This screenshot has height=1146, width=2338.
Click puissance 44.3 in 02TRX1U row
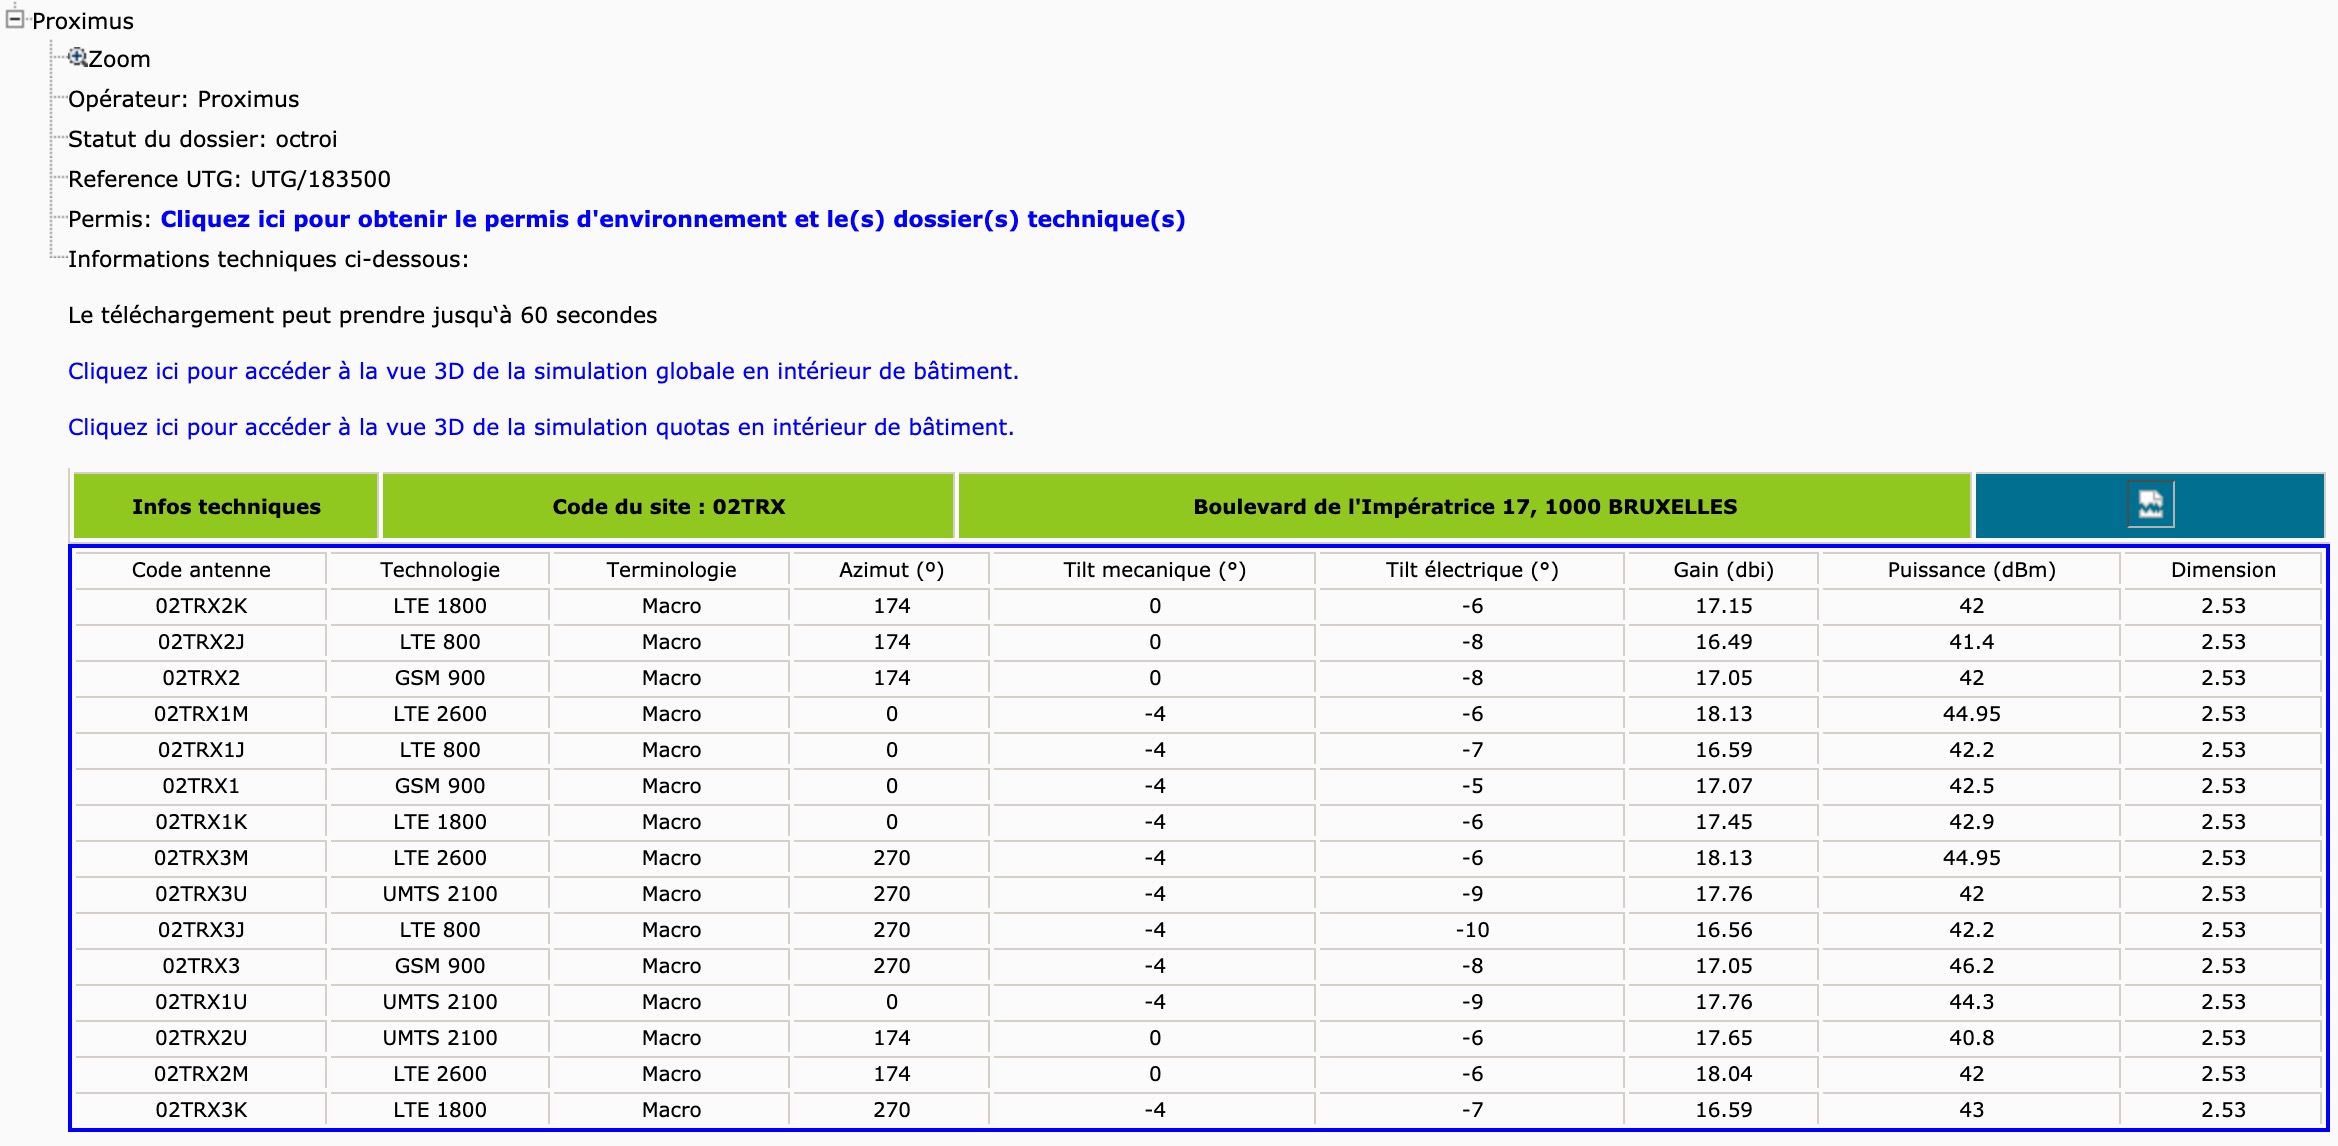pos(1971,1002)
